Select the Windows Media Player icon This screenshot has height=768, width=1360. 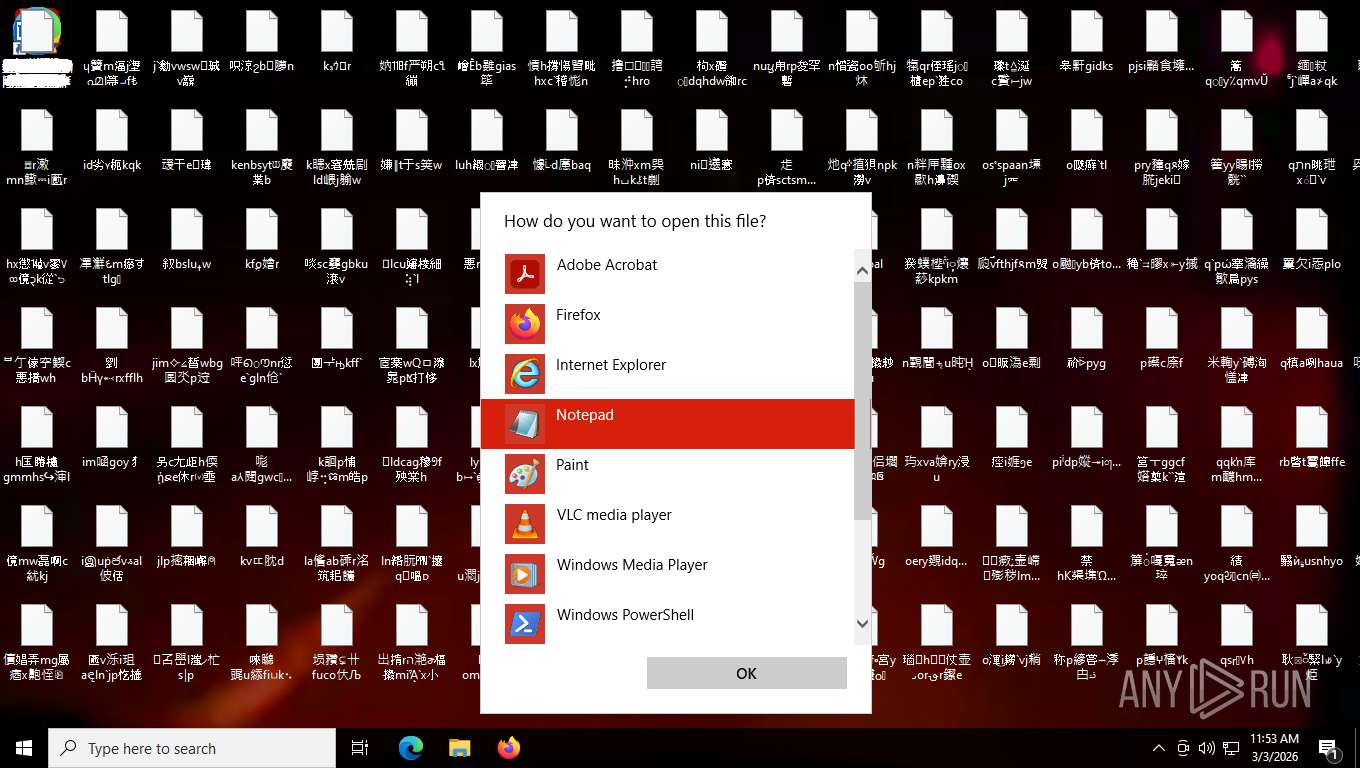click(525, 573)
